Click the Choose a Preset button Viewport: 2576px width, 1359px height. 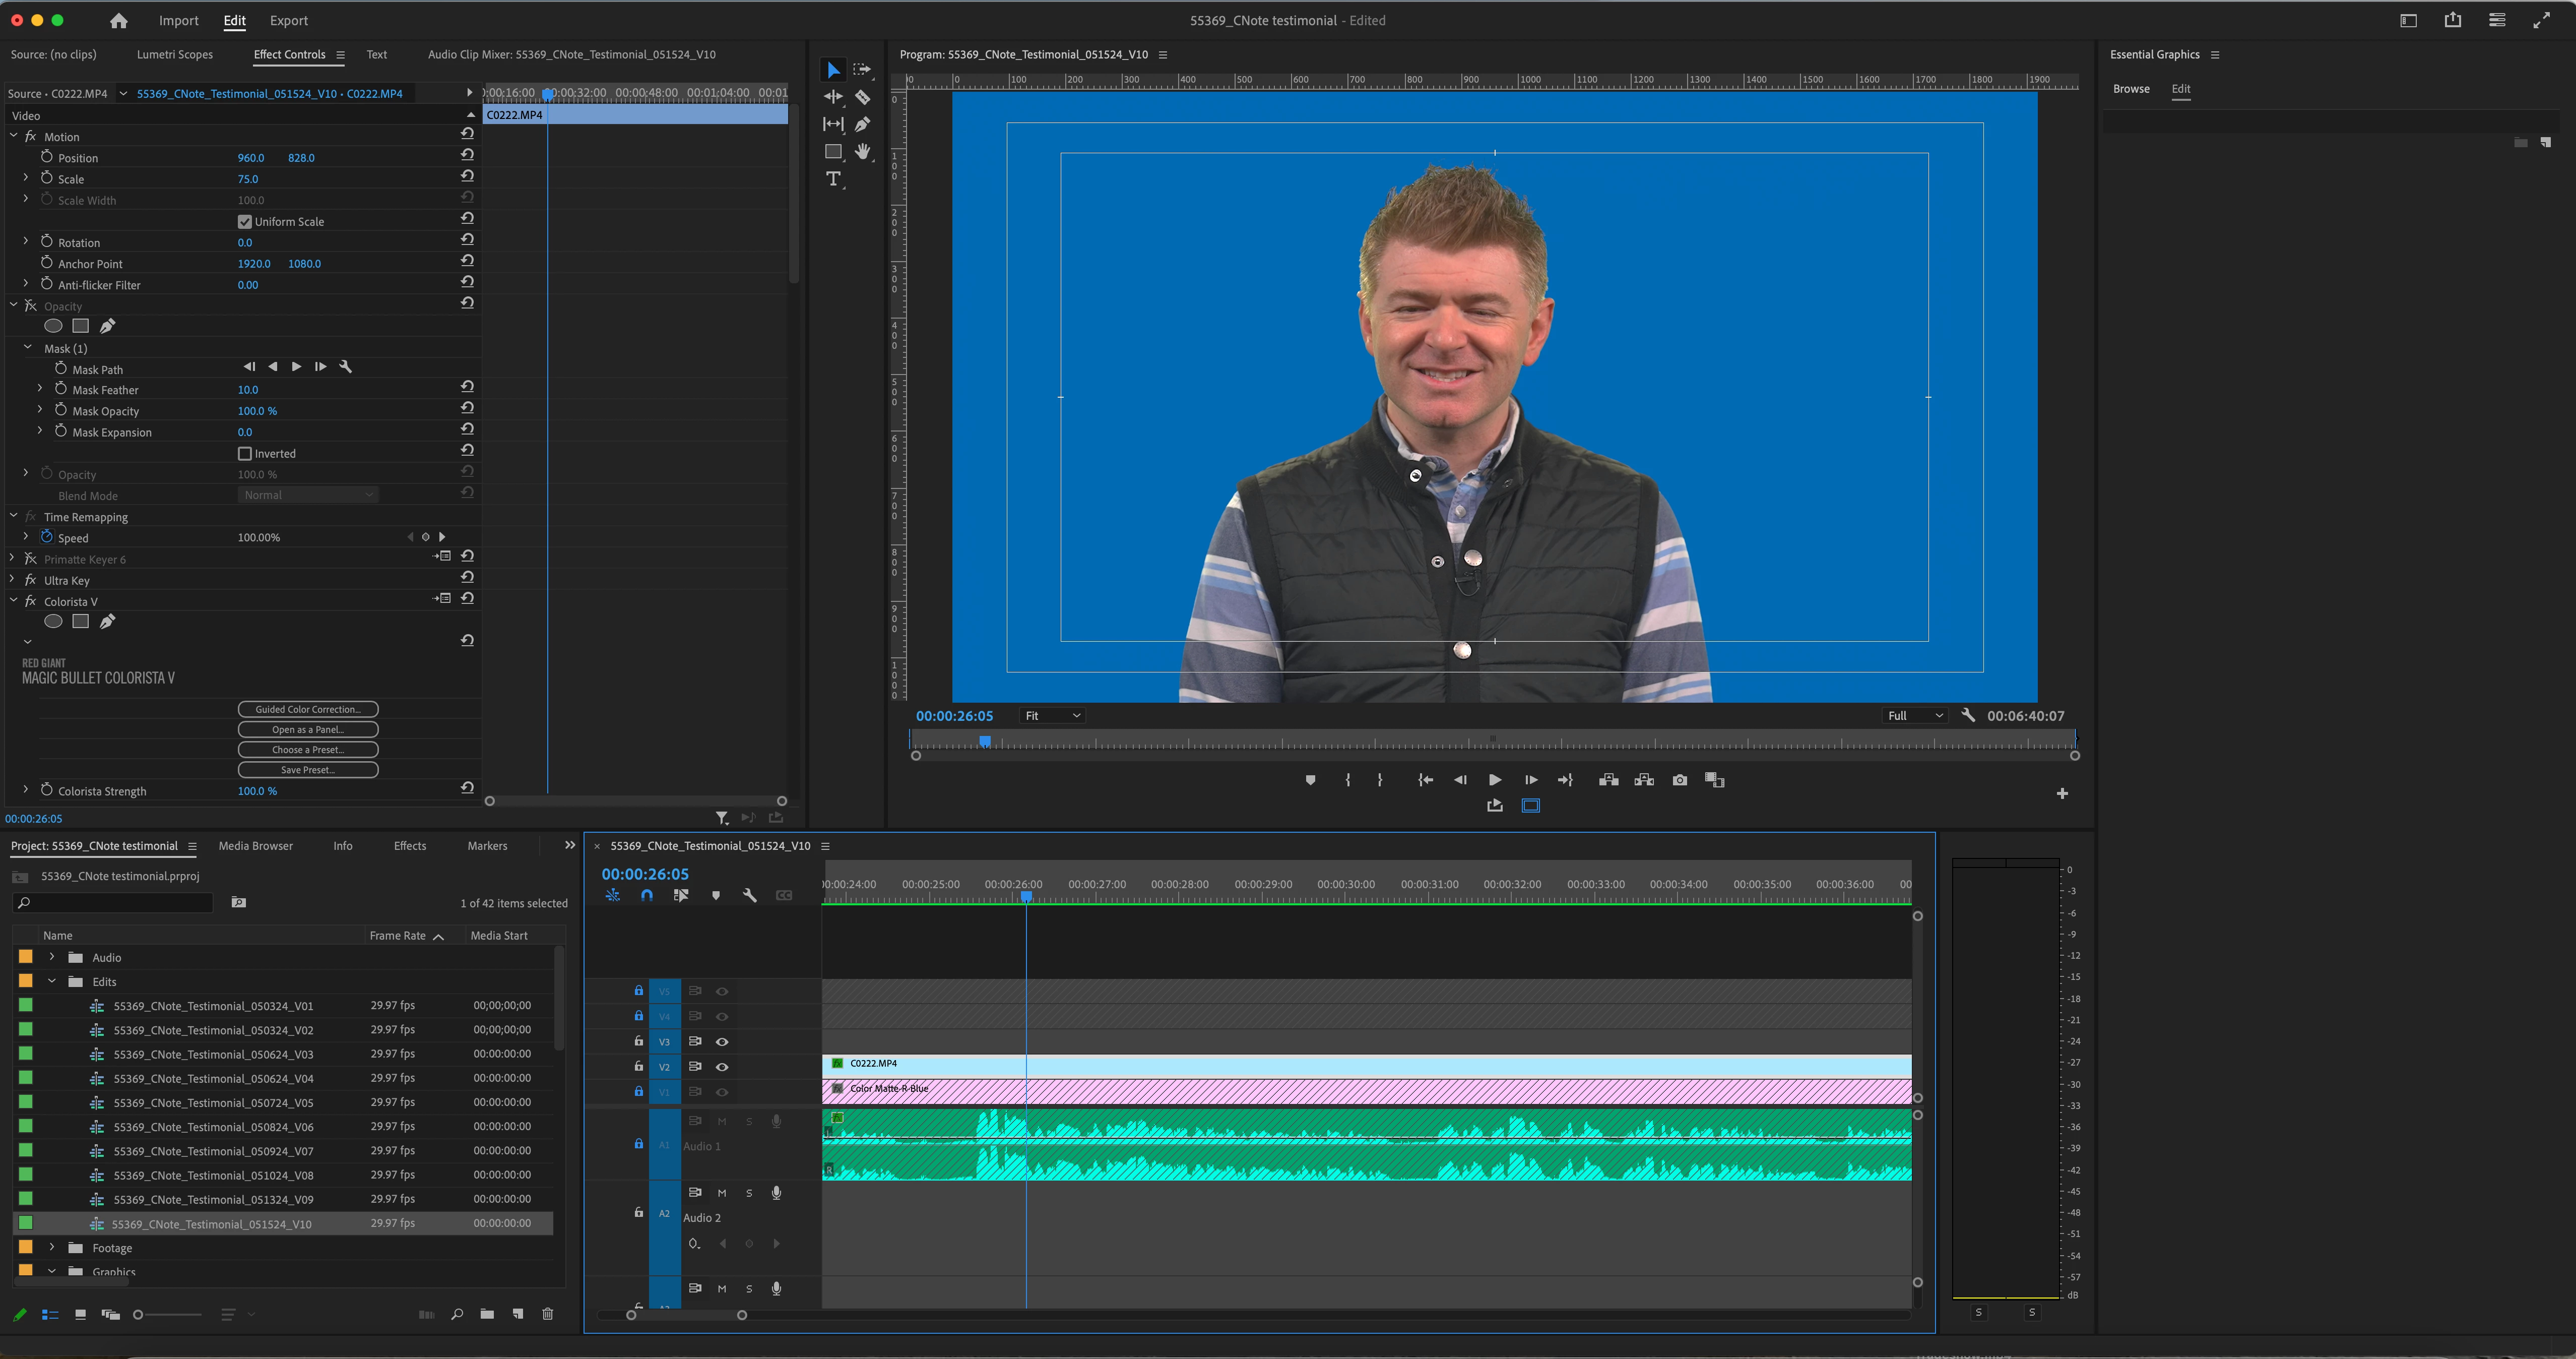coord(308,750)
